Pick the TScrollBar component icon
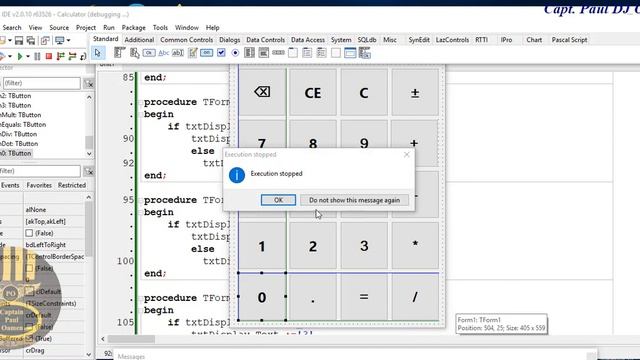Image resolution: width=640 pixels, height=360 pixels. click(x=278, y=53)
